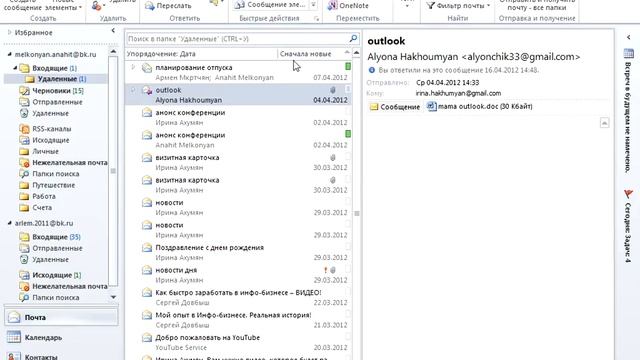Collapse the reading pane header arrow
Screen dimensions: 640x360
click(604, 122)
